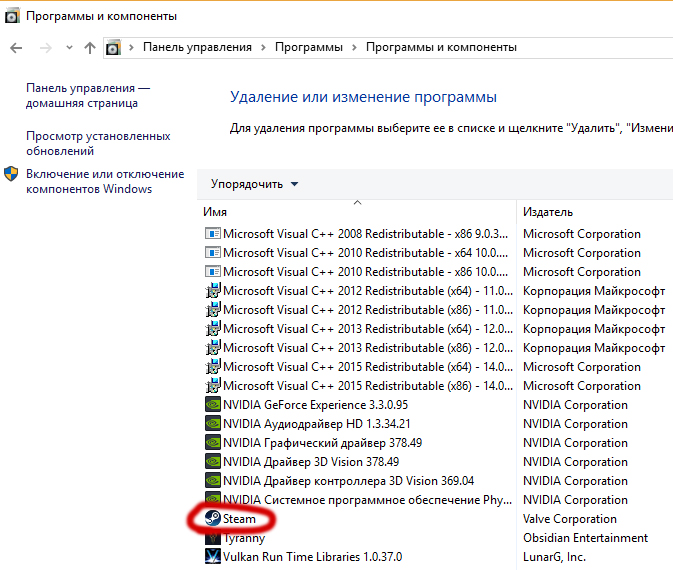The height and width of the screenshot is (570, 673).
Task: Click NVIDIA GeForce Experience 3.3.0.95 icon
Action: point(213,404)
